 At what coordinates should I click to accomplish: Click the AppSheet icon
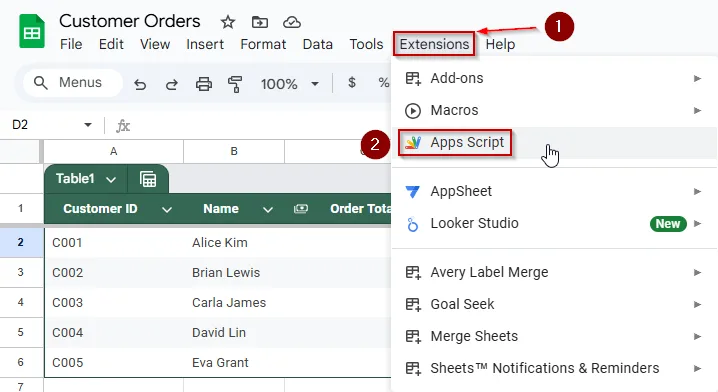coord(413,191)
